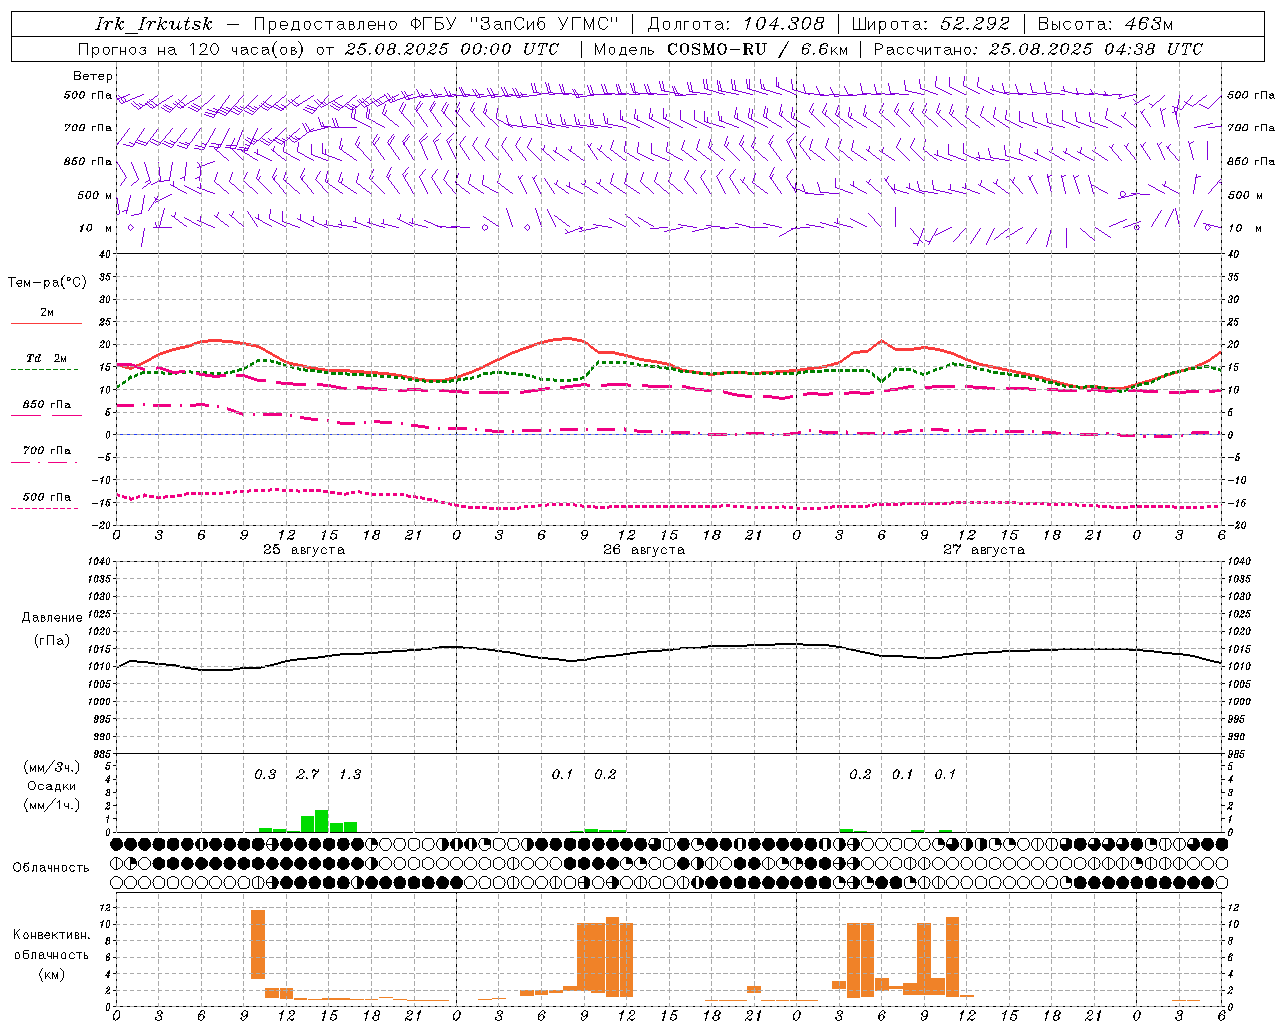This screenshot has height=1024, width=1280.
Task: Select the Конвективн. panel label
Action: point(52,935)
